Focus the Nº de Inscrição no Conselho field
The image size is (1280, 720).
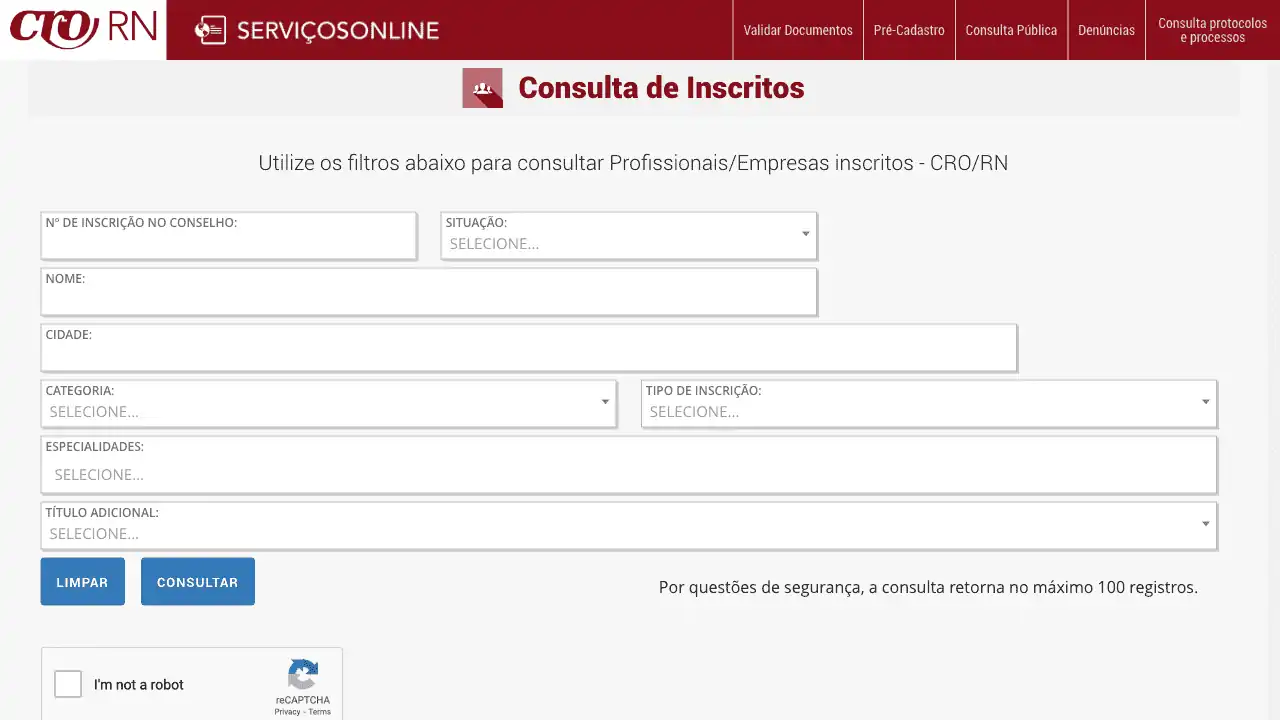pyautogui.click(x=228, y=243)
